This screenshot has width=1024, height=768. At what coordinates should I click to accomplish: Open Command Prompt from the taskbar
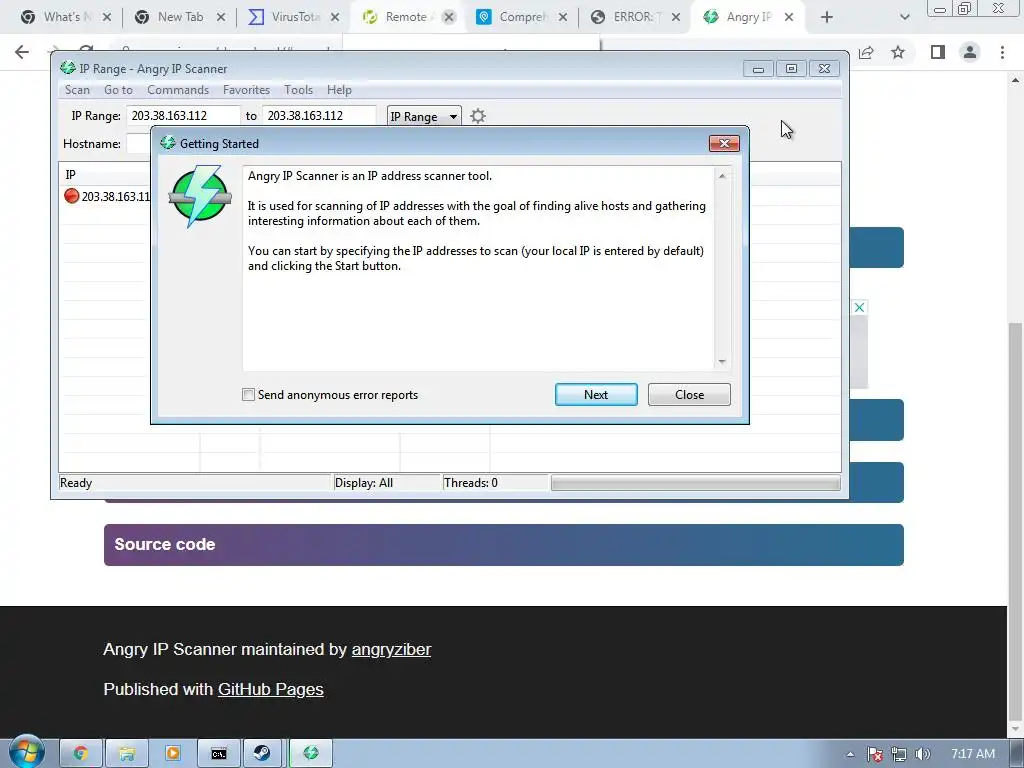pos(219,754)
